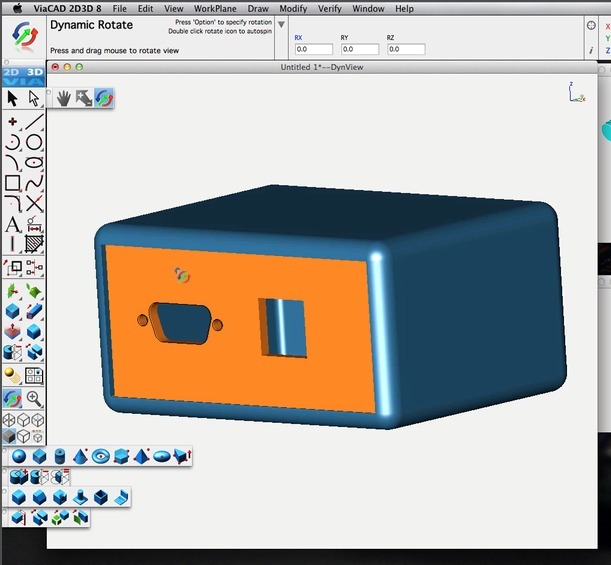Click the Split solid tool in bottom palette
611x565 pixels.
coord(39,517)
